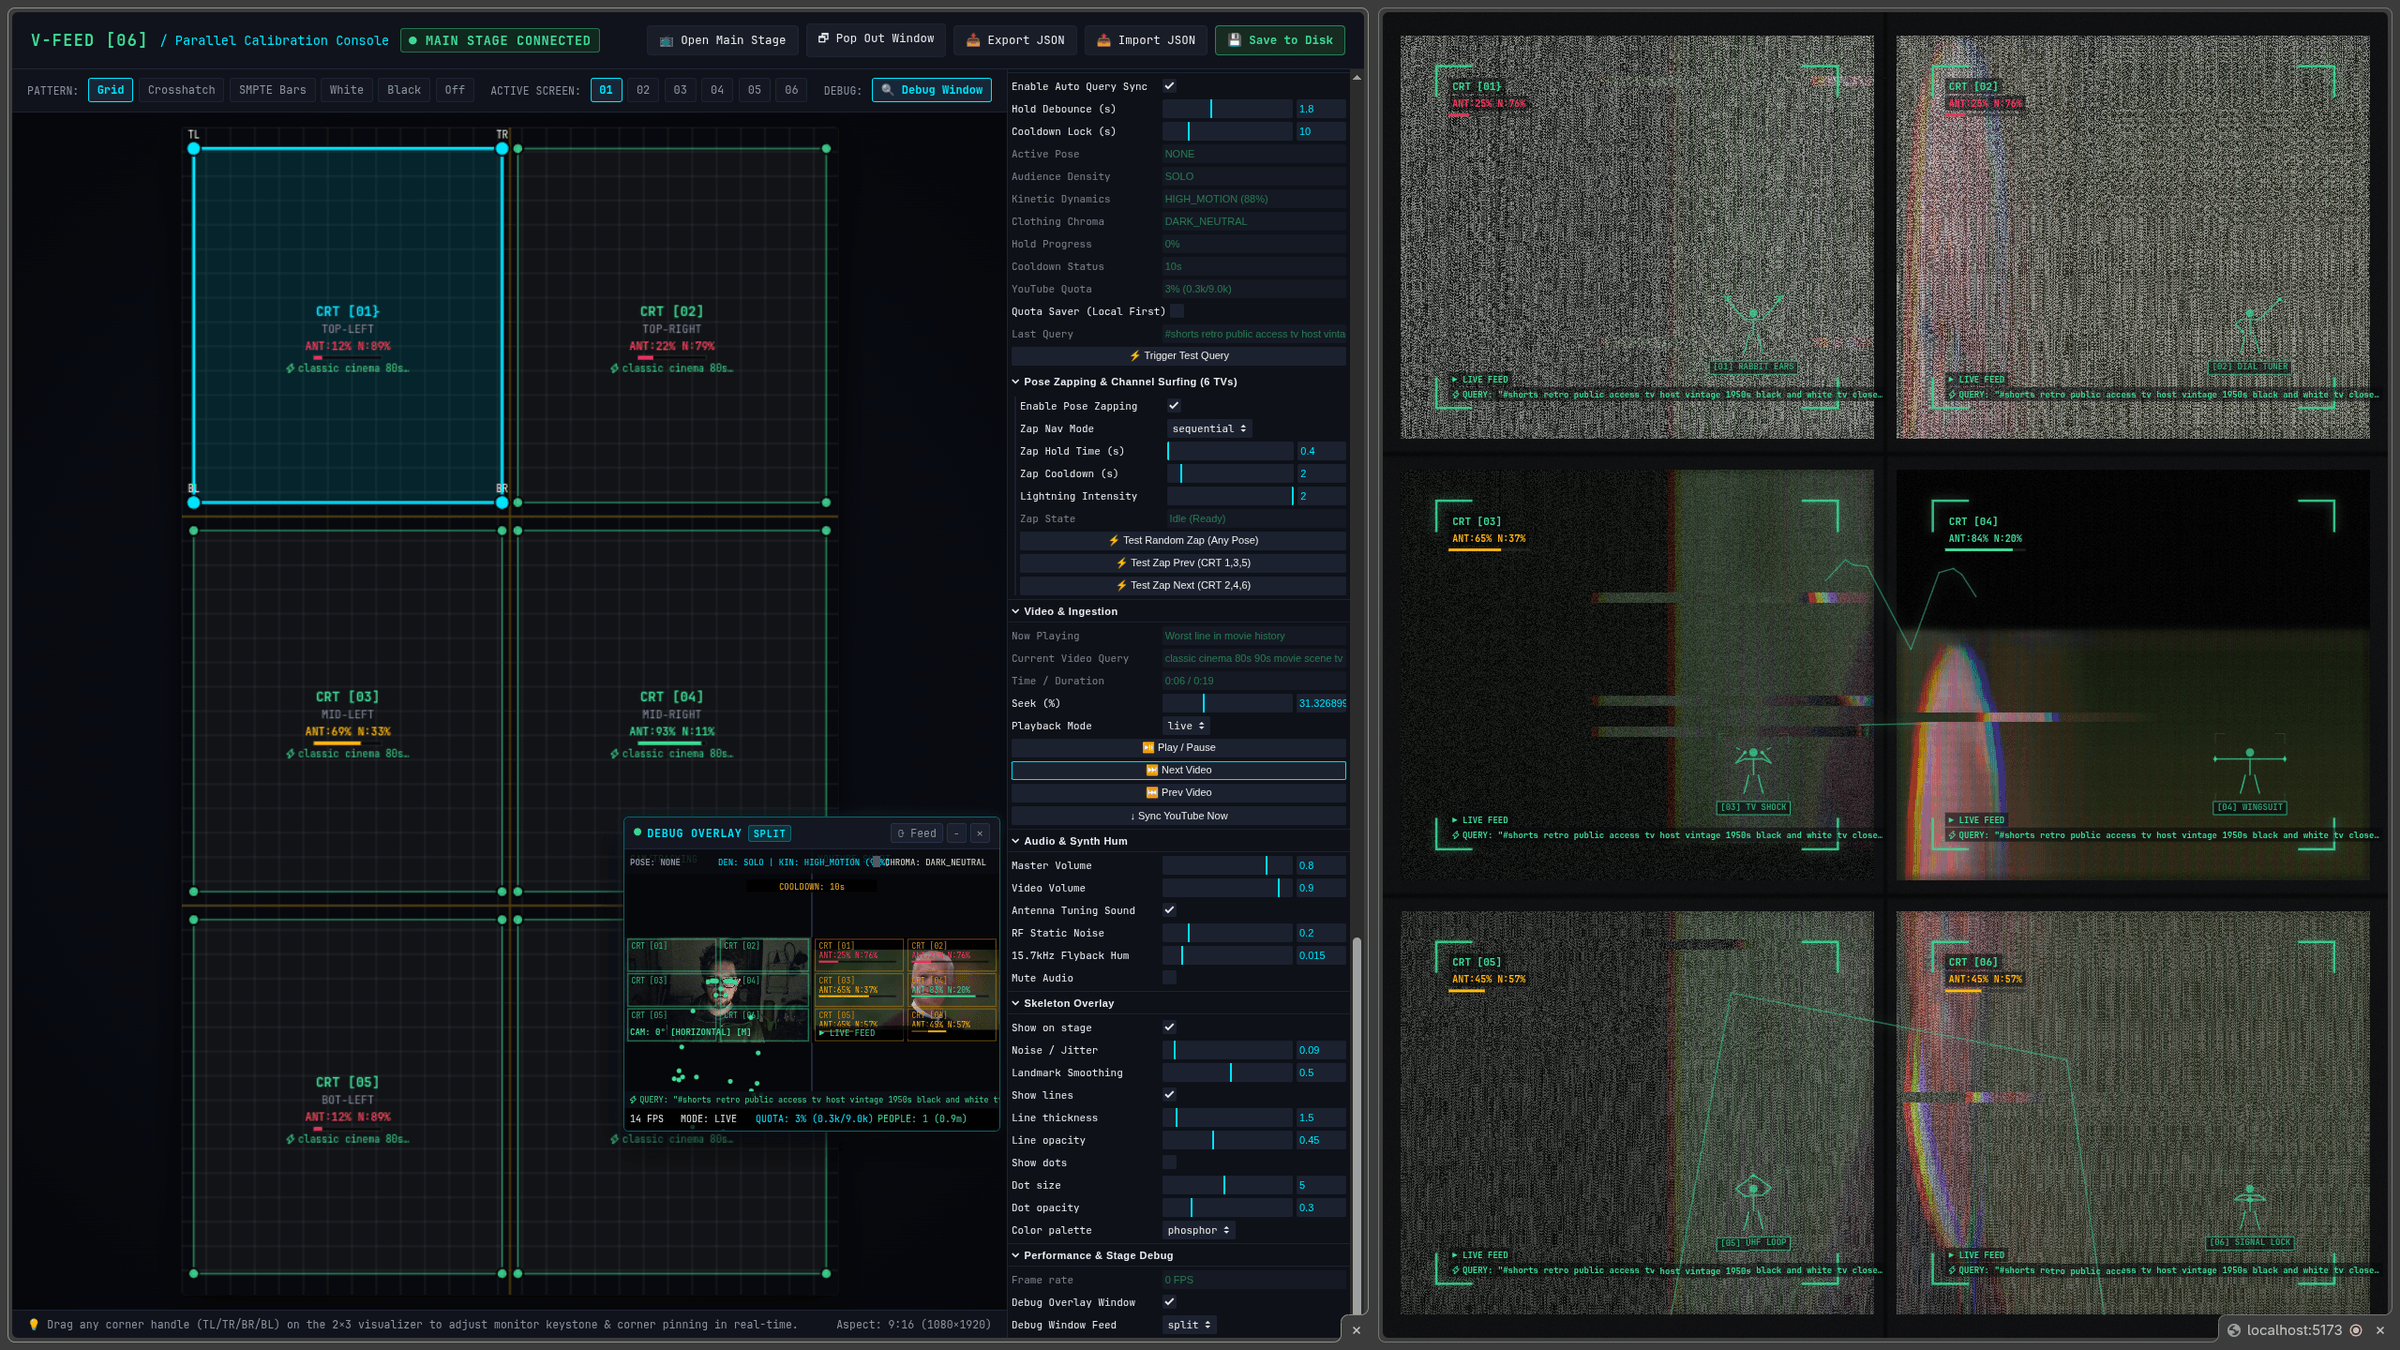Screen dimensions: 2400x1350
Task: Trigger Test Query with lightning icon
Action: click(x=1179, y=356)
